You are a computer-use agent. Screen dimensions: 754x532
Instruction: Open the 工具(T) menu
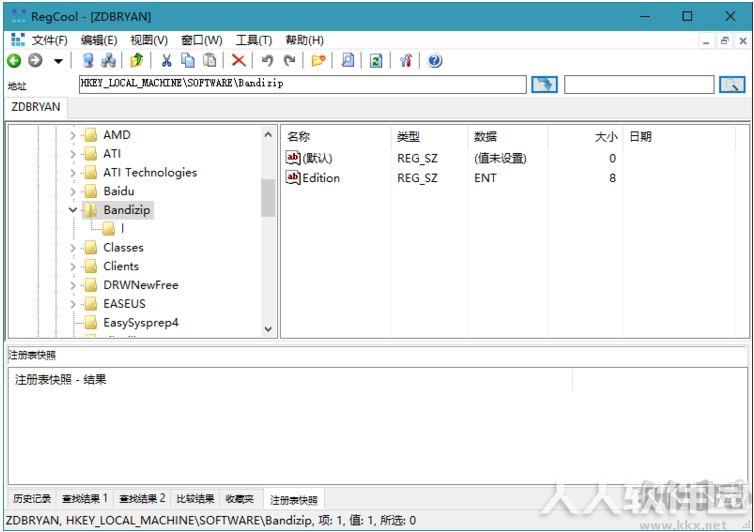(x=253, y=40)
